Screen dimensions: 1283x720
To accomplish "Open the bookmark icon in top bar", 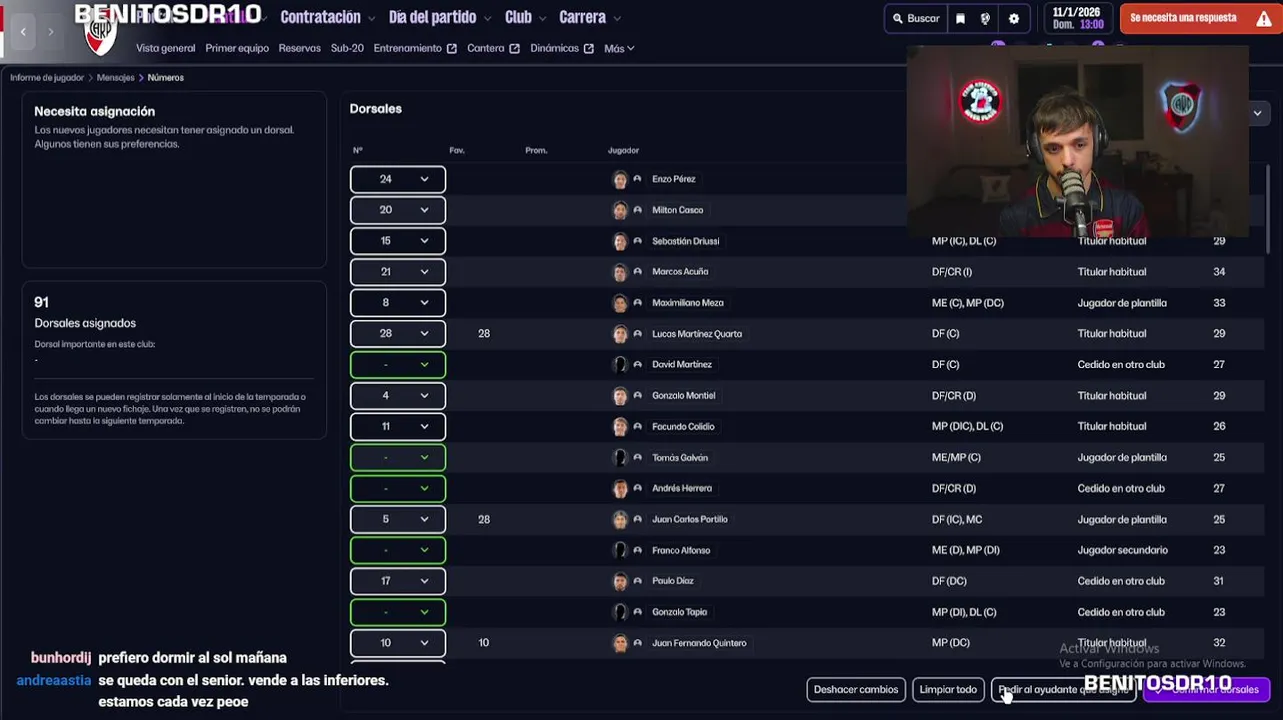I will point(960,18).
